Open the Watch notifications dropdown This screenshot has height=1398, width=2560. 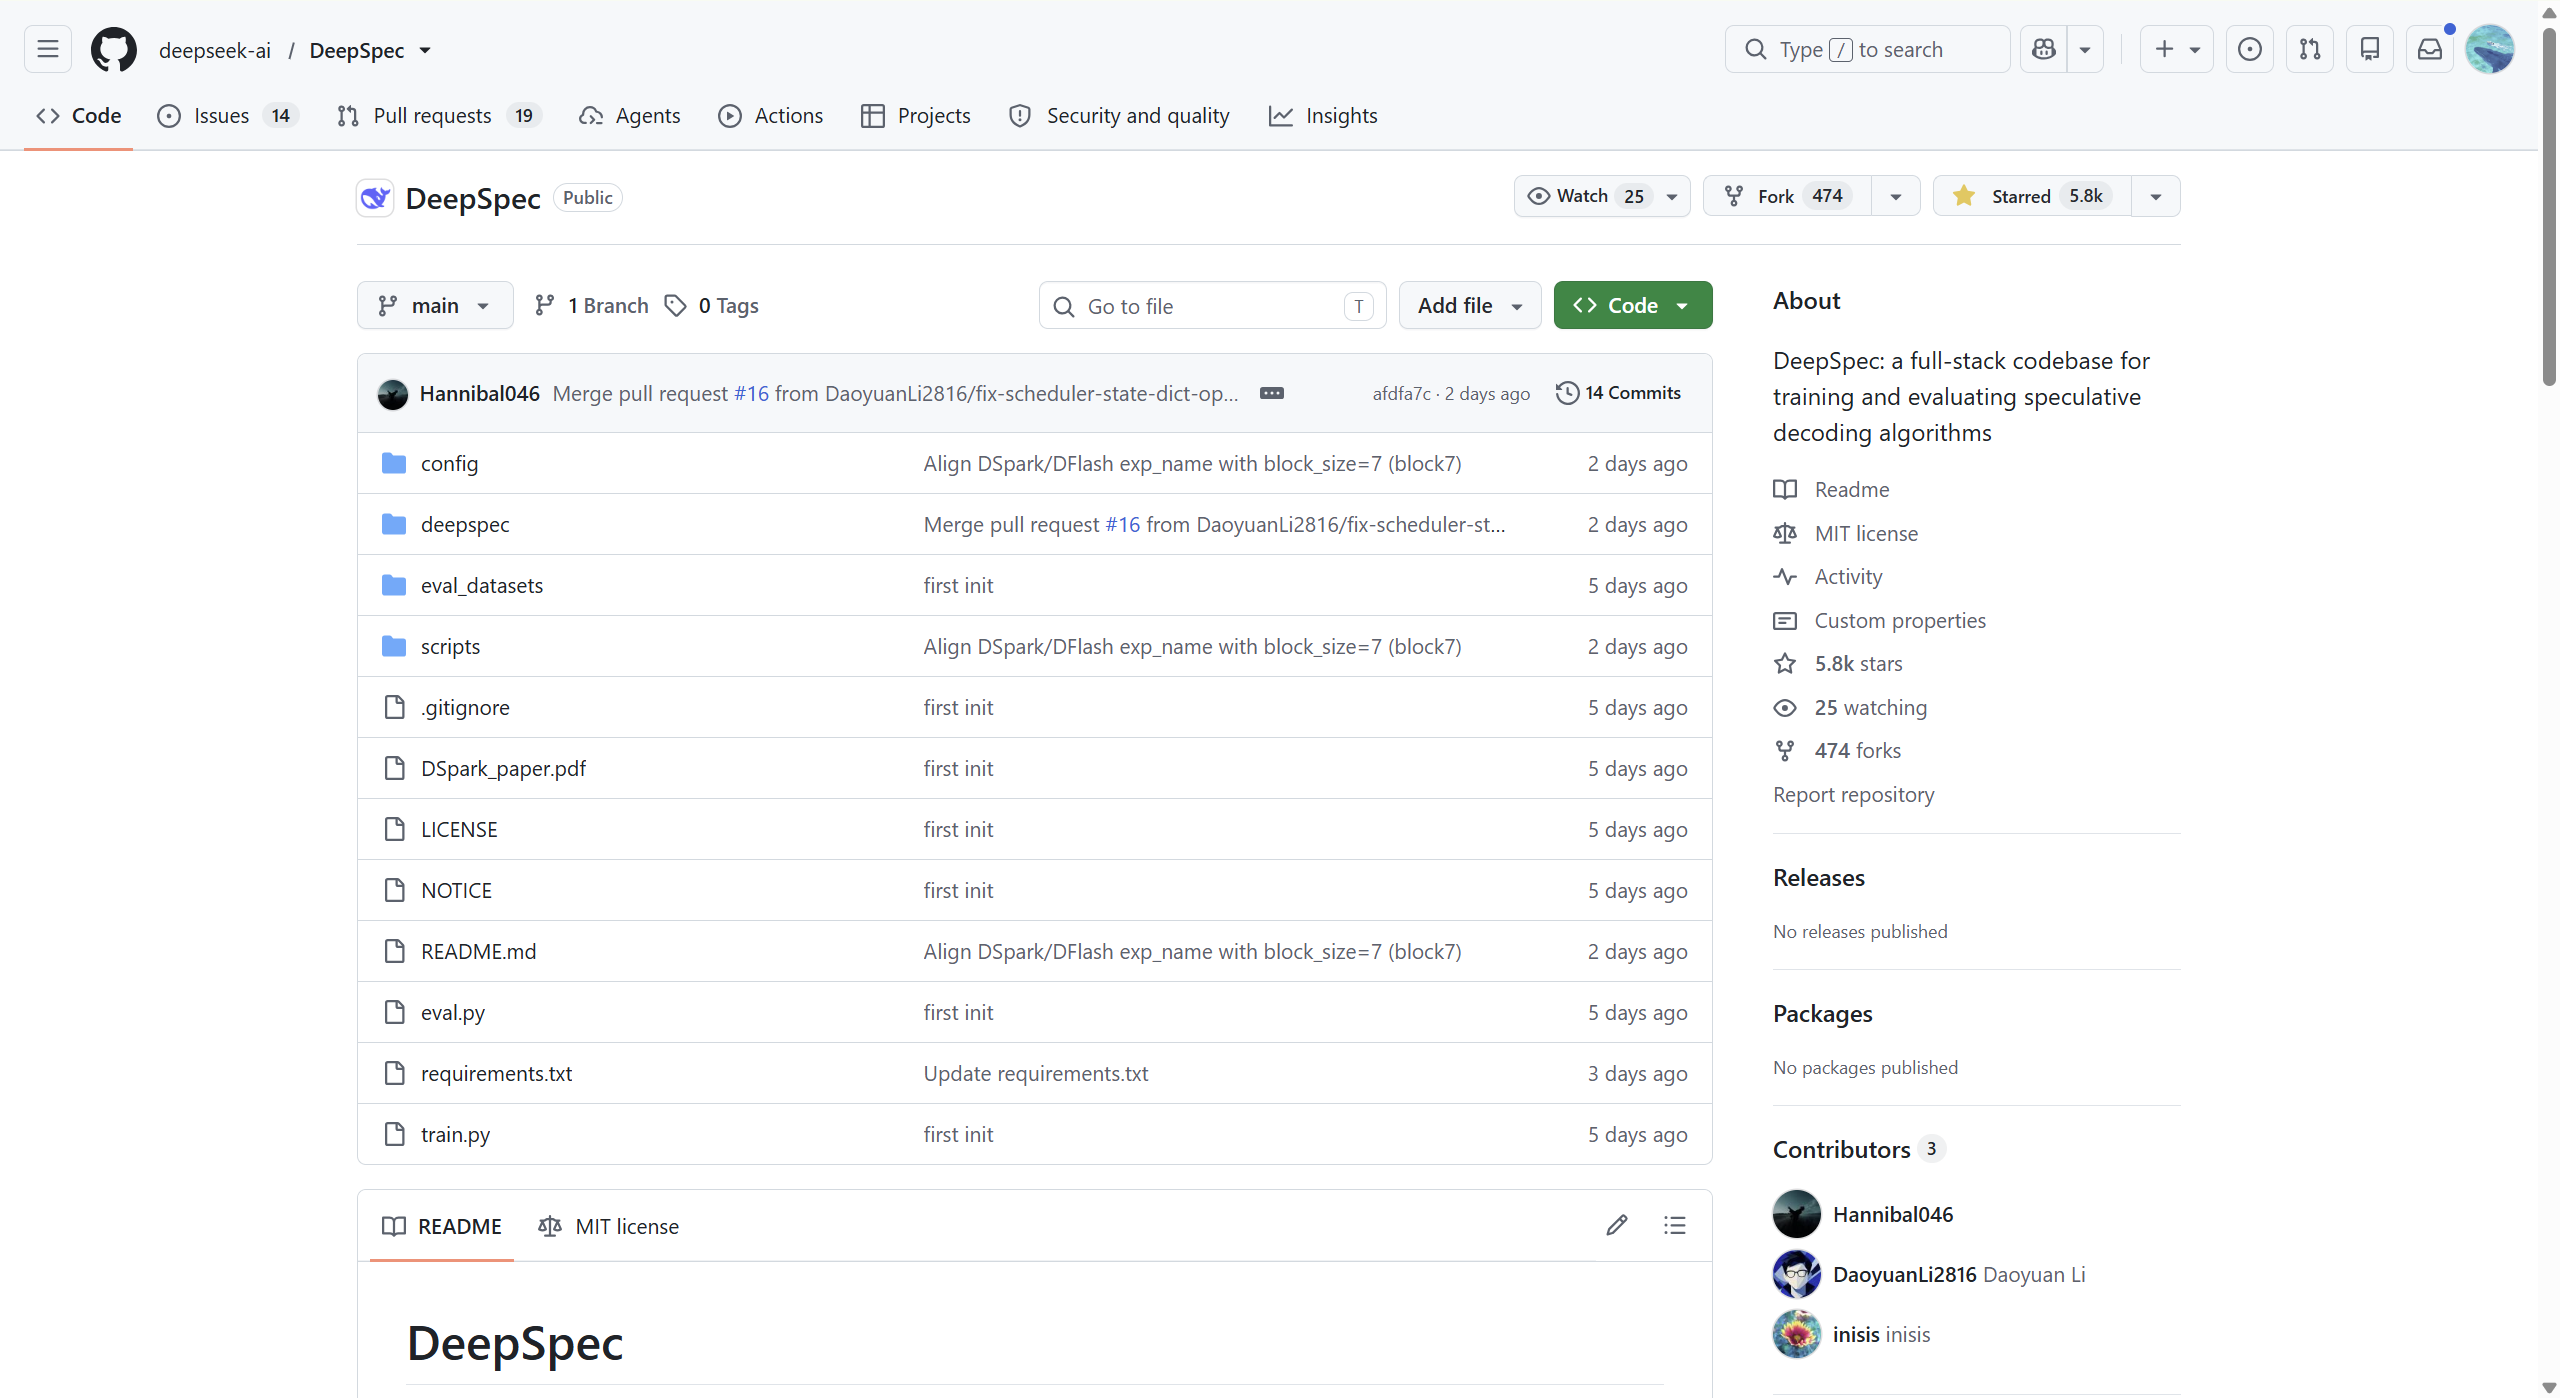[x=1602, y=196]
